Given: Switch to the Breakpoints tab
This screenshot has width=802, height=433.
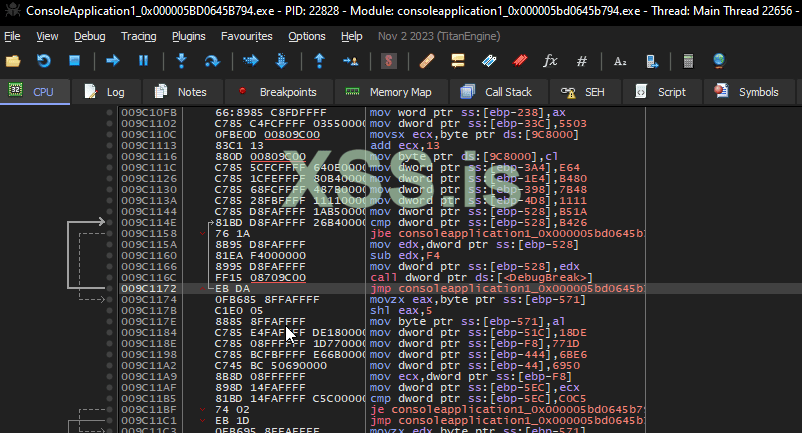Looking at the screenshot, I should pyautogui.click(x=279, y=92).
